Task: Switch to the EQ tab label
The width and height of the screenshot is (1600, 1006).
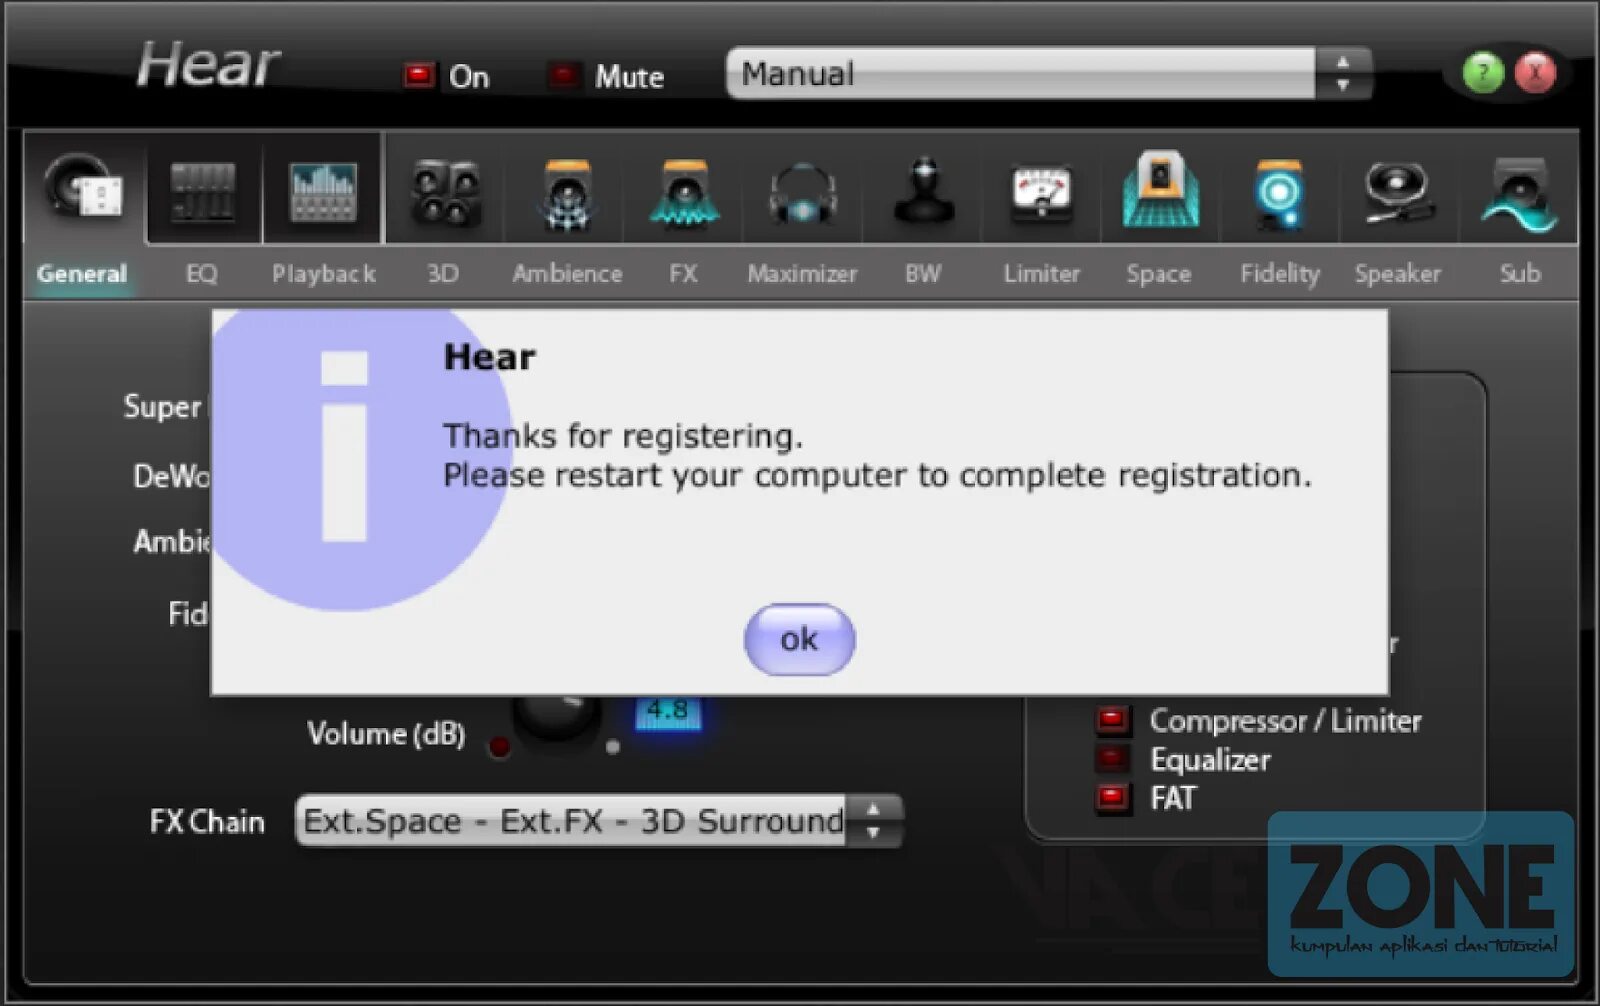Action: pyautogui.click(x=201, y=273)
